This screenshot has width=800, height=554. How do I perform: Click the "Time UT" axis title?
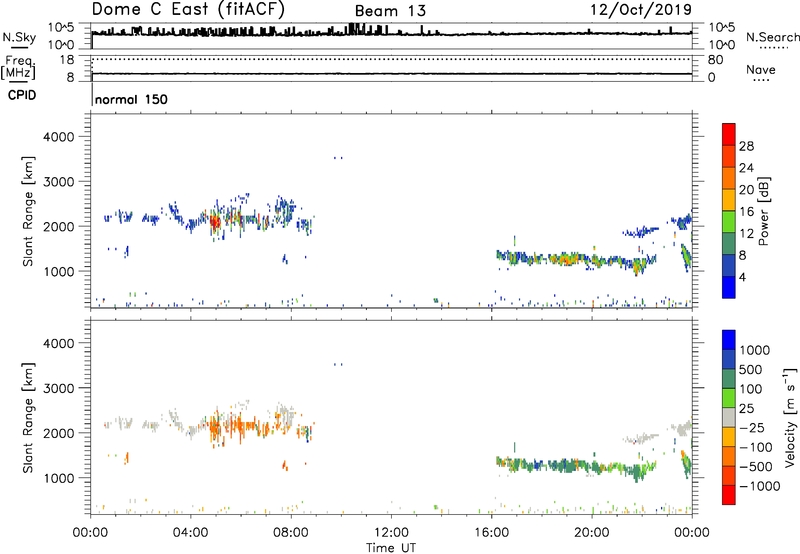(x=391, y=547)
